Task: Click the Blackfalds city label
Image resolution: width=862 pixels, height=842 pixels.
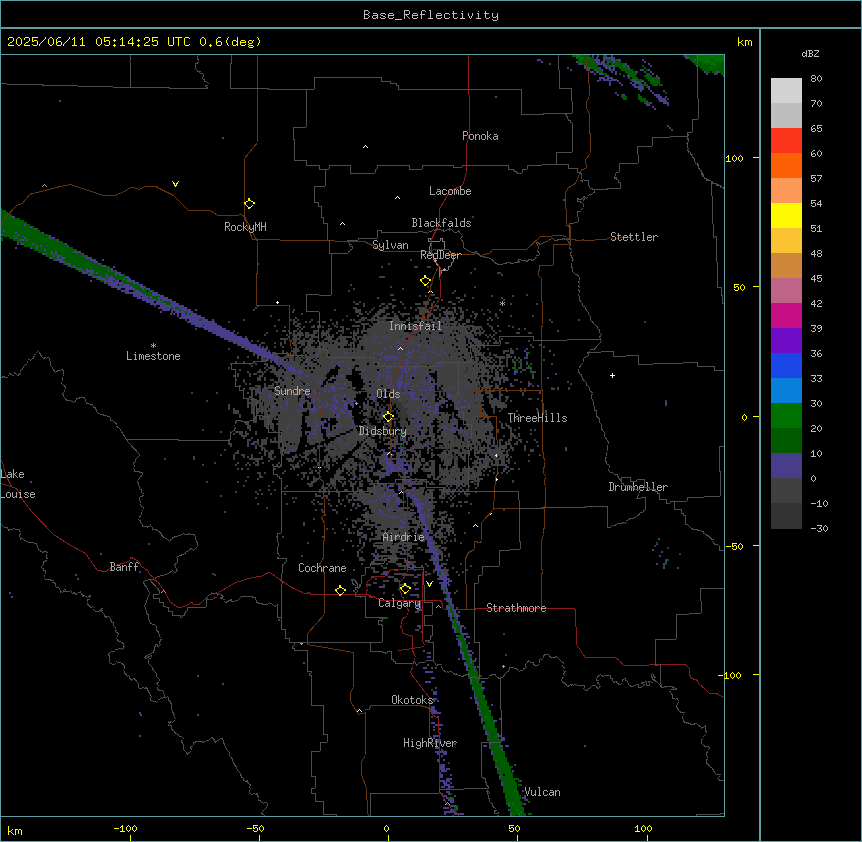Action: point(441,223)
